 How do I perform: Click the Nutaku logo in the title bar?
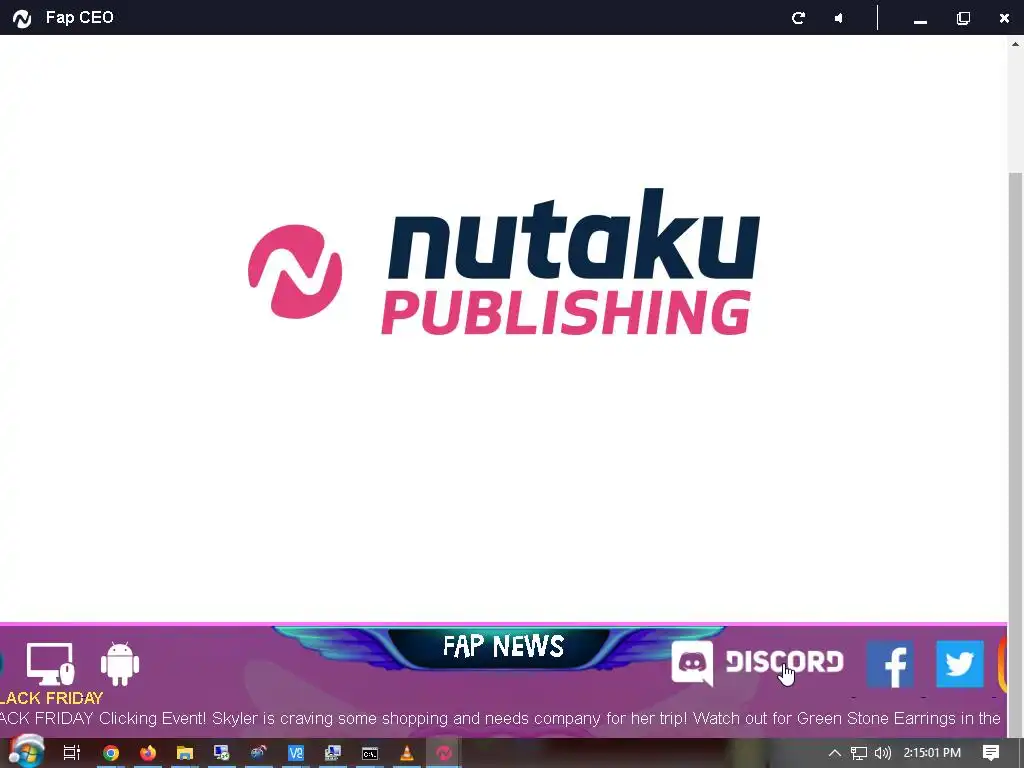click(x=22, y=18)
